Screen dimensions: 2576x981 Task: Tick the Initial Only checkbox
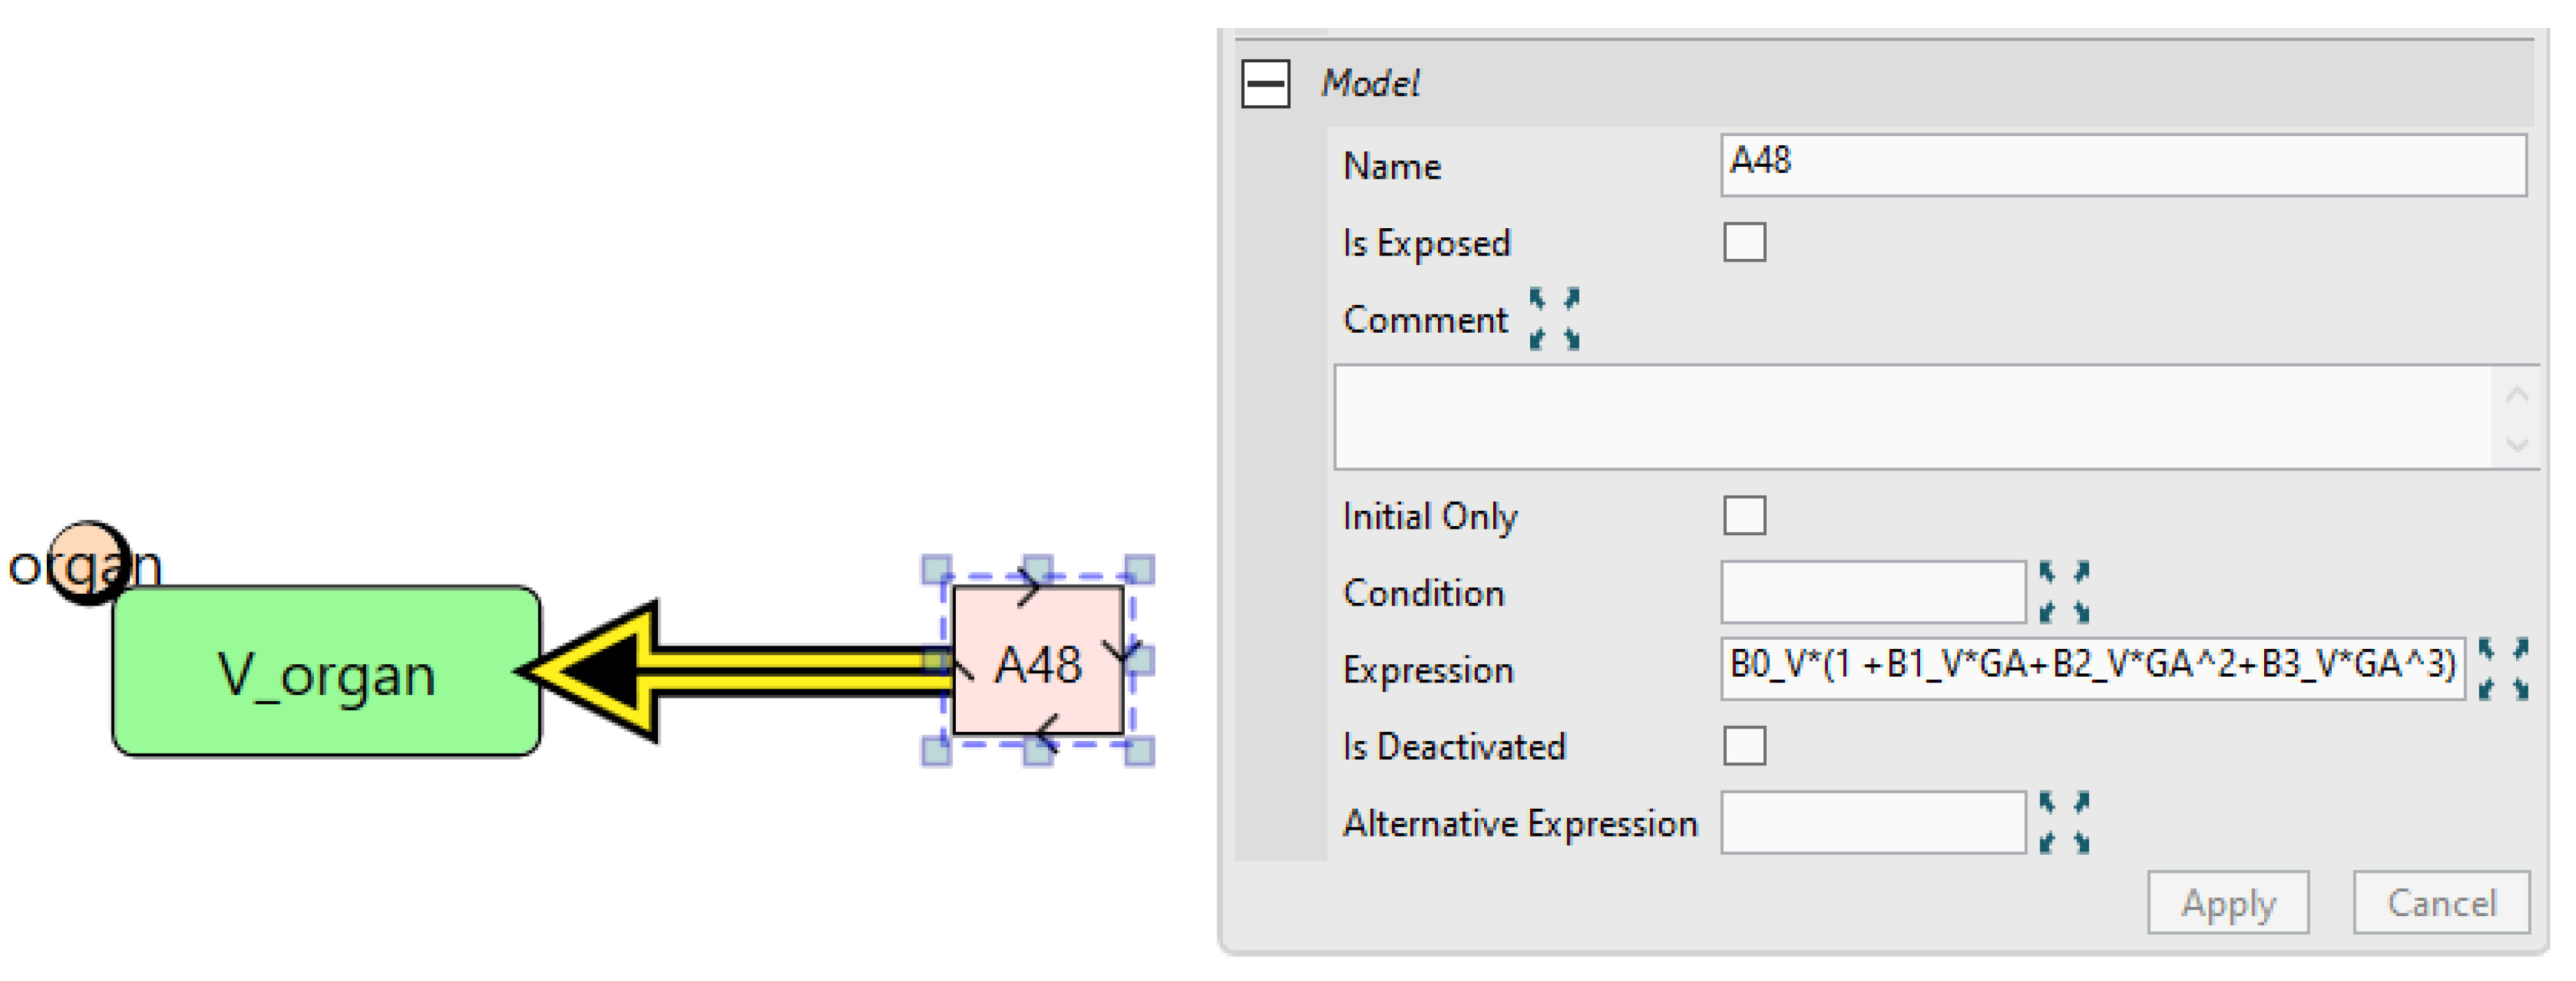point(1744,516)
